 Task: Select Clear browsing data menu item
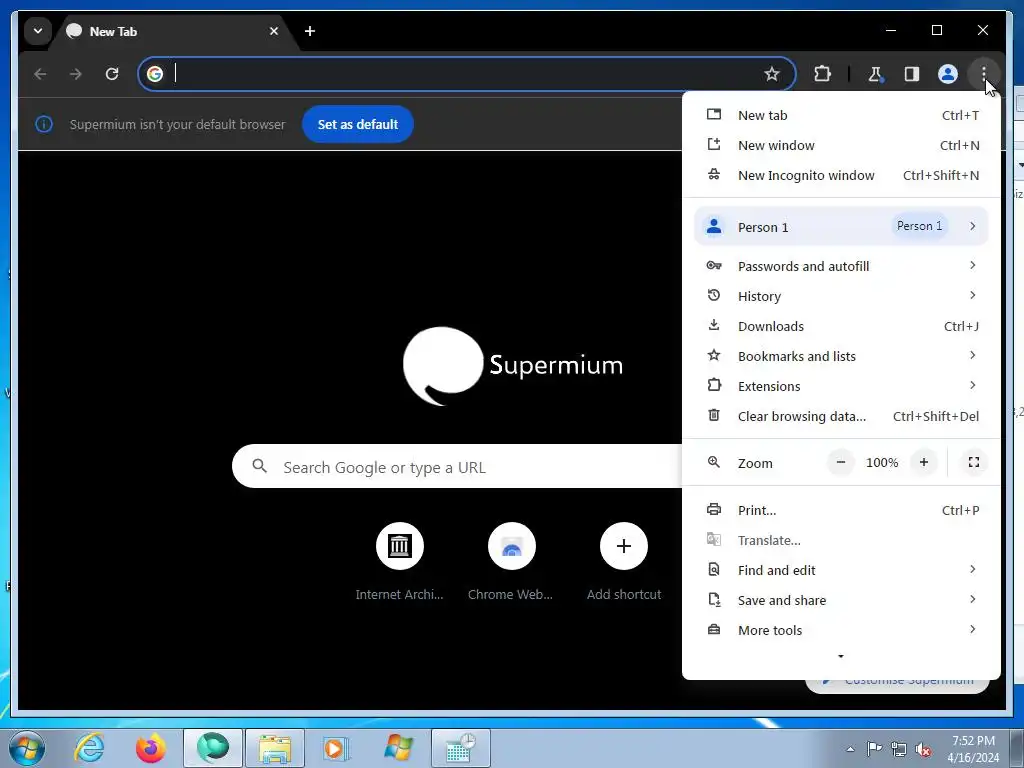click(841, 416)
